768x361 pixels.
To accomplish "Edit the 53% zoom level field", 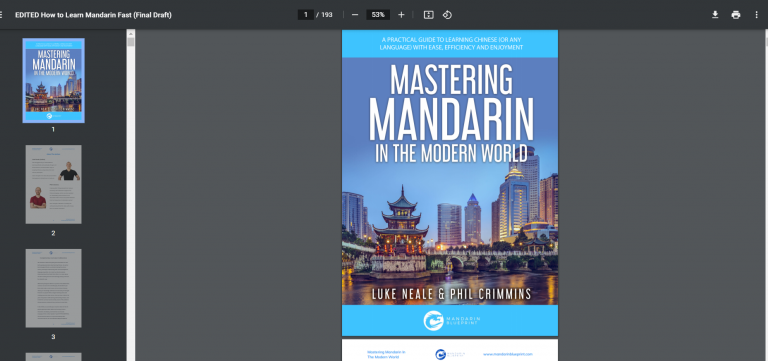I will (378, 15).
